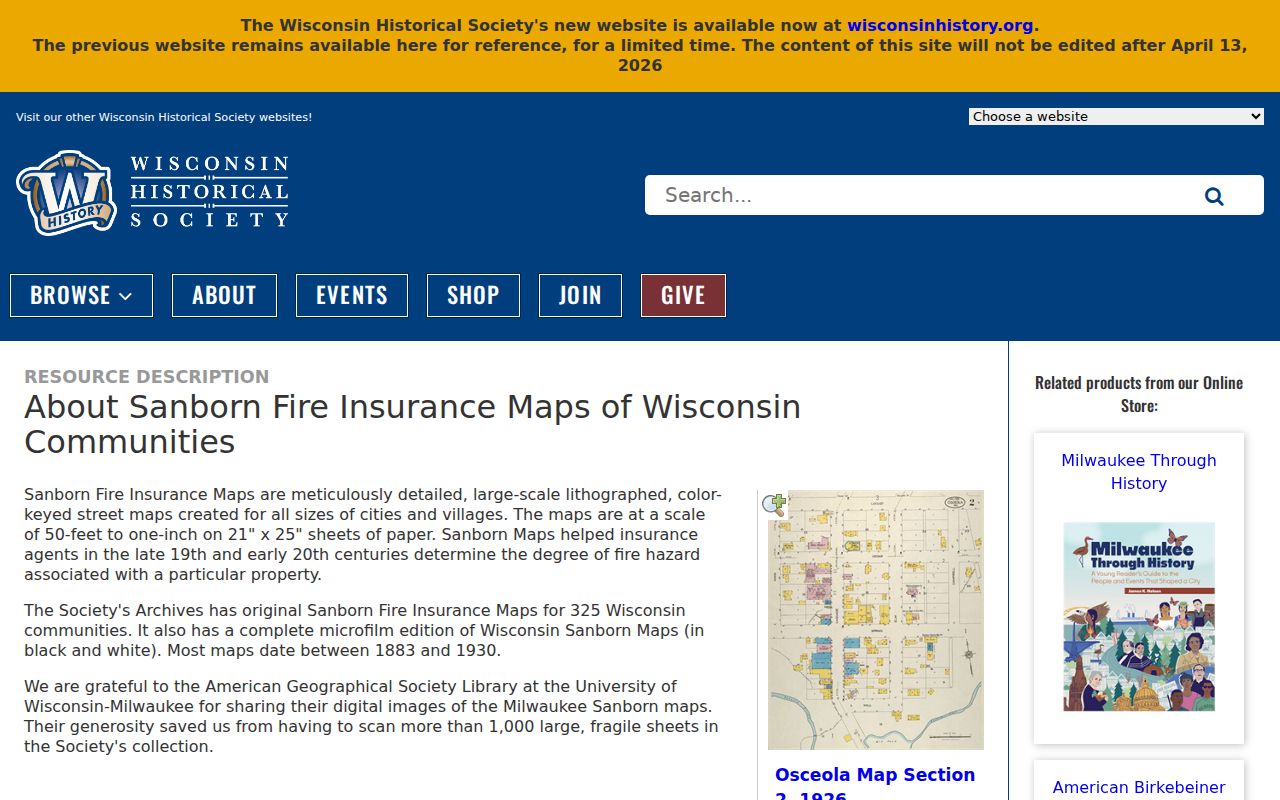Open the Milwaukee Through History link
The image size is (1280, 800).
click(1139, 471)
